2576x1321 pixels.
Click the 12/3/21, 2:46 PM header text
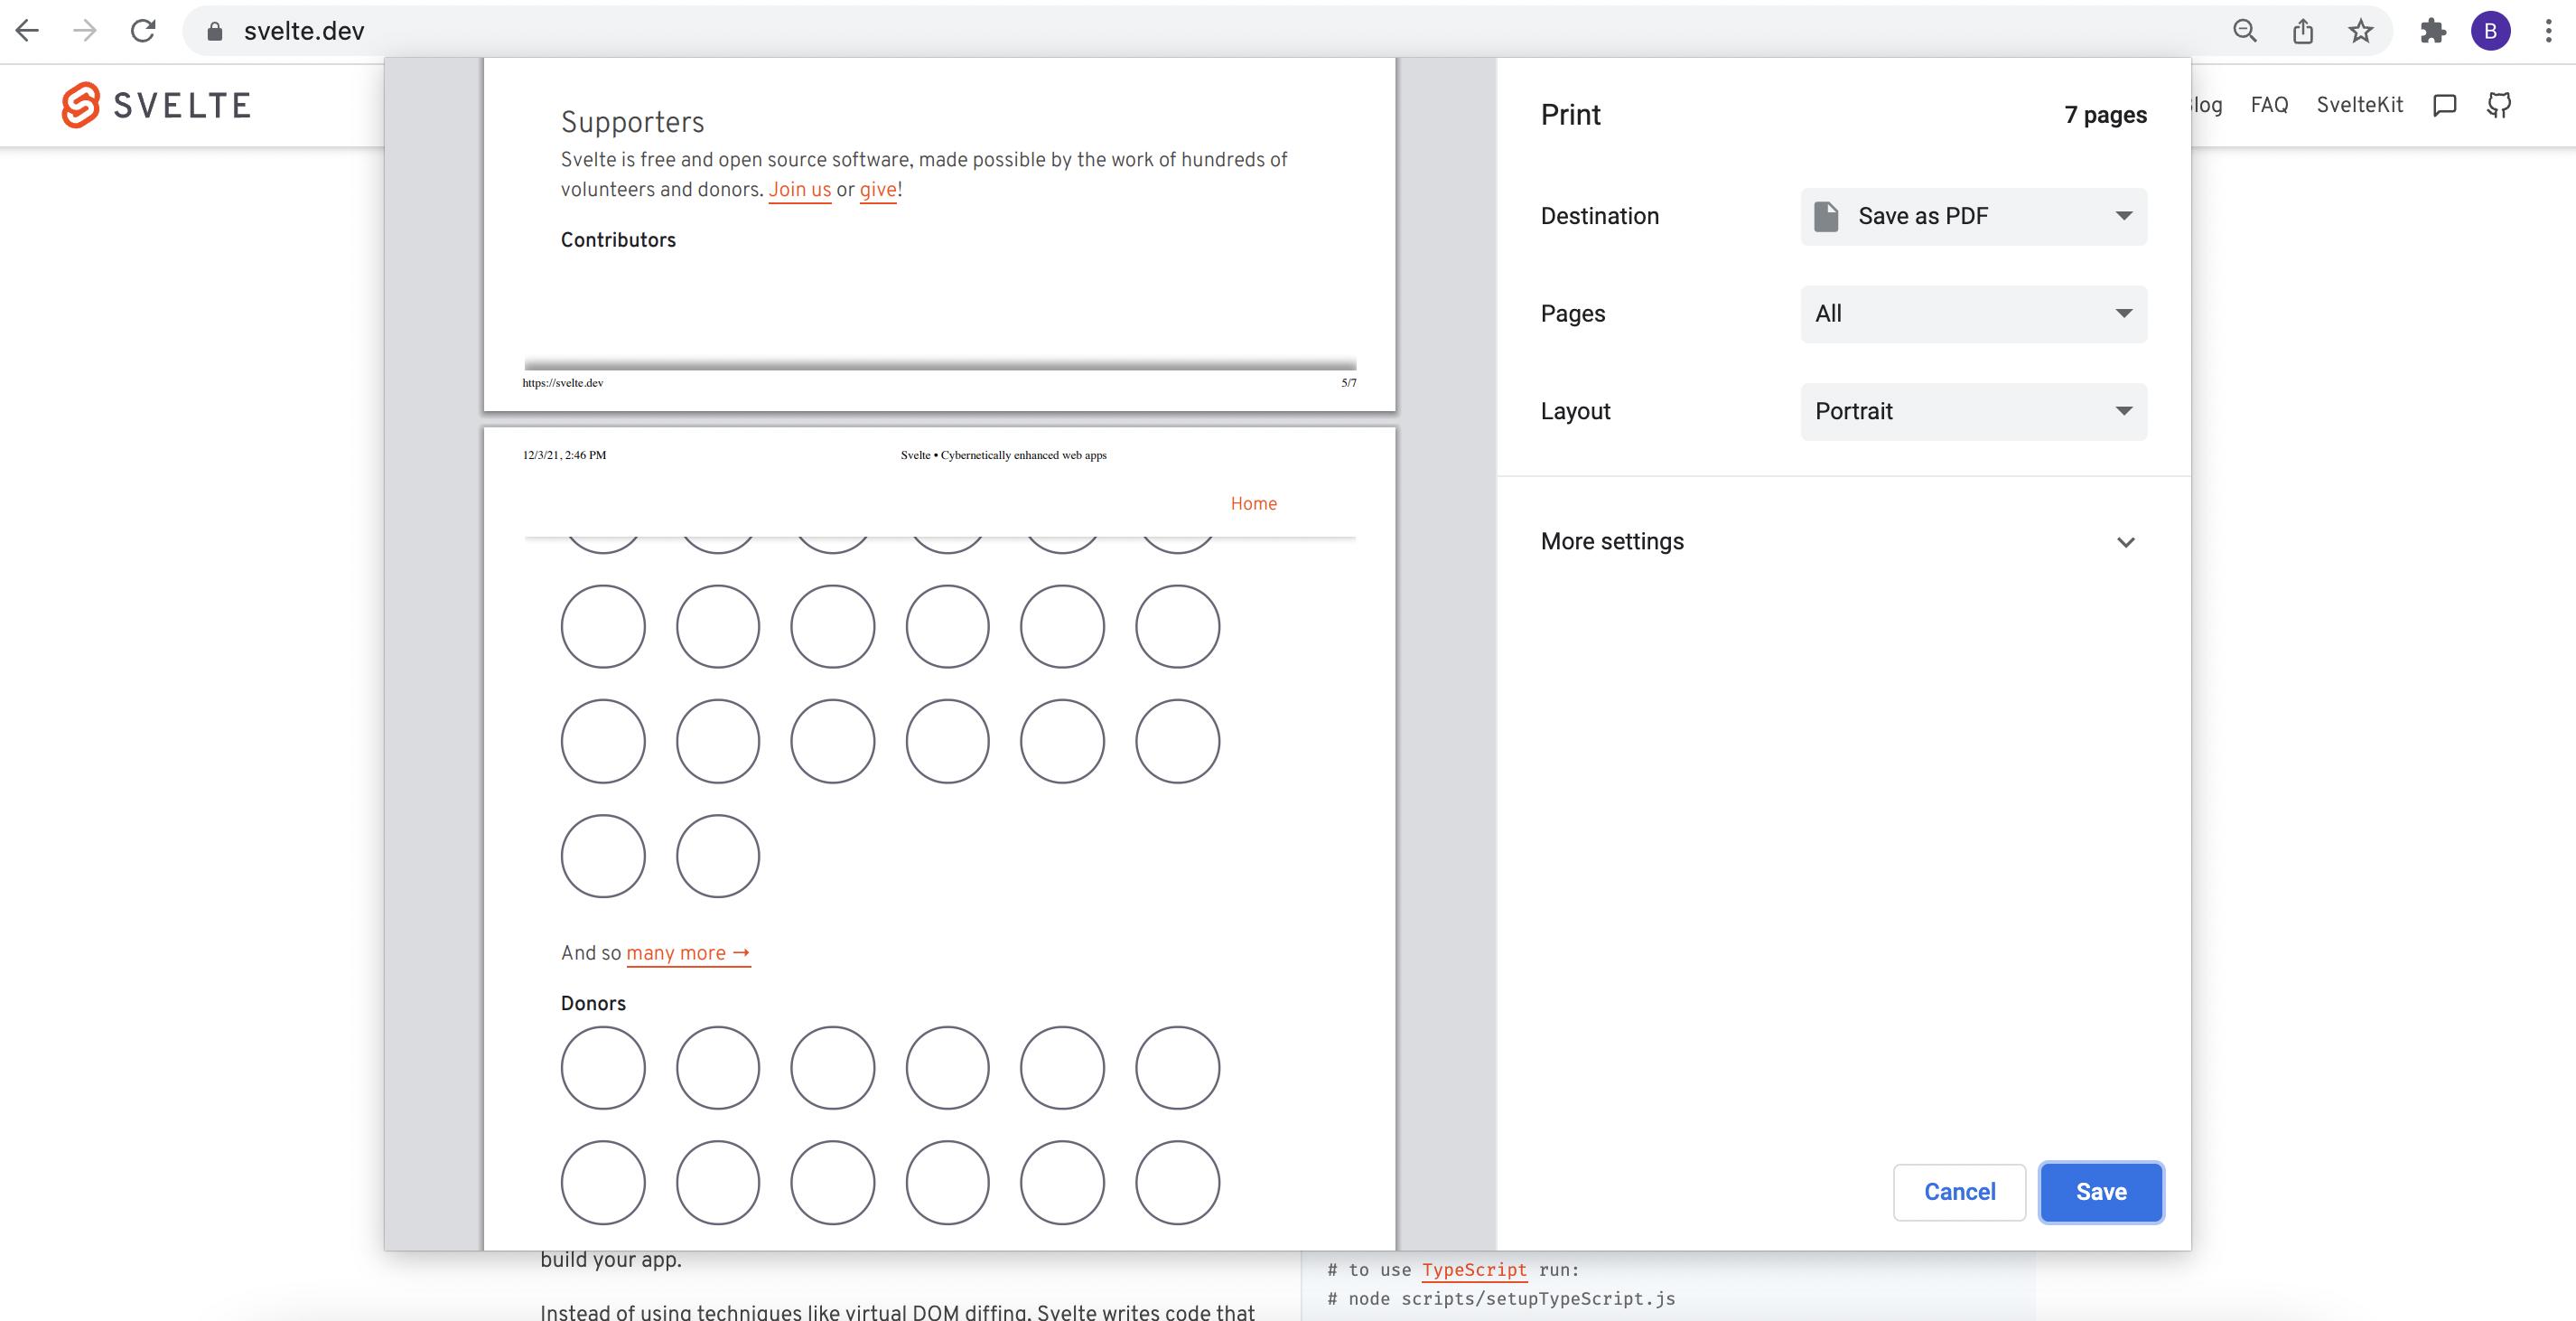(x=564, y=455)
